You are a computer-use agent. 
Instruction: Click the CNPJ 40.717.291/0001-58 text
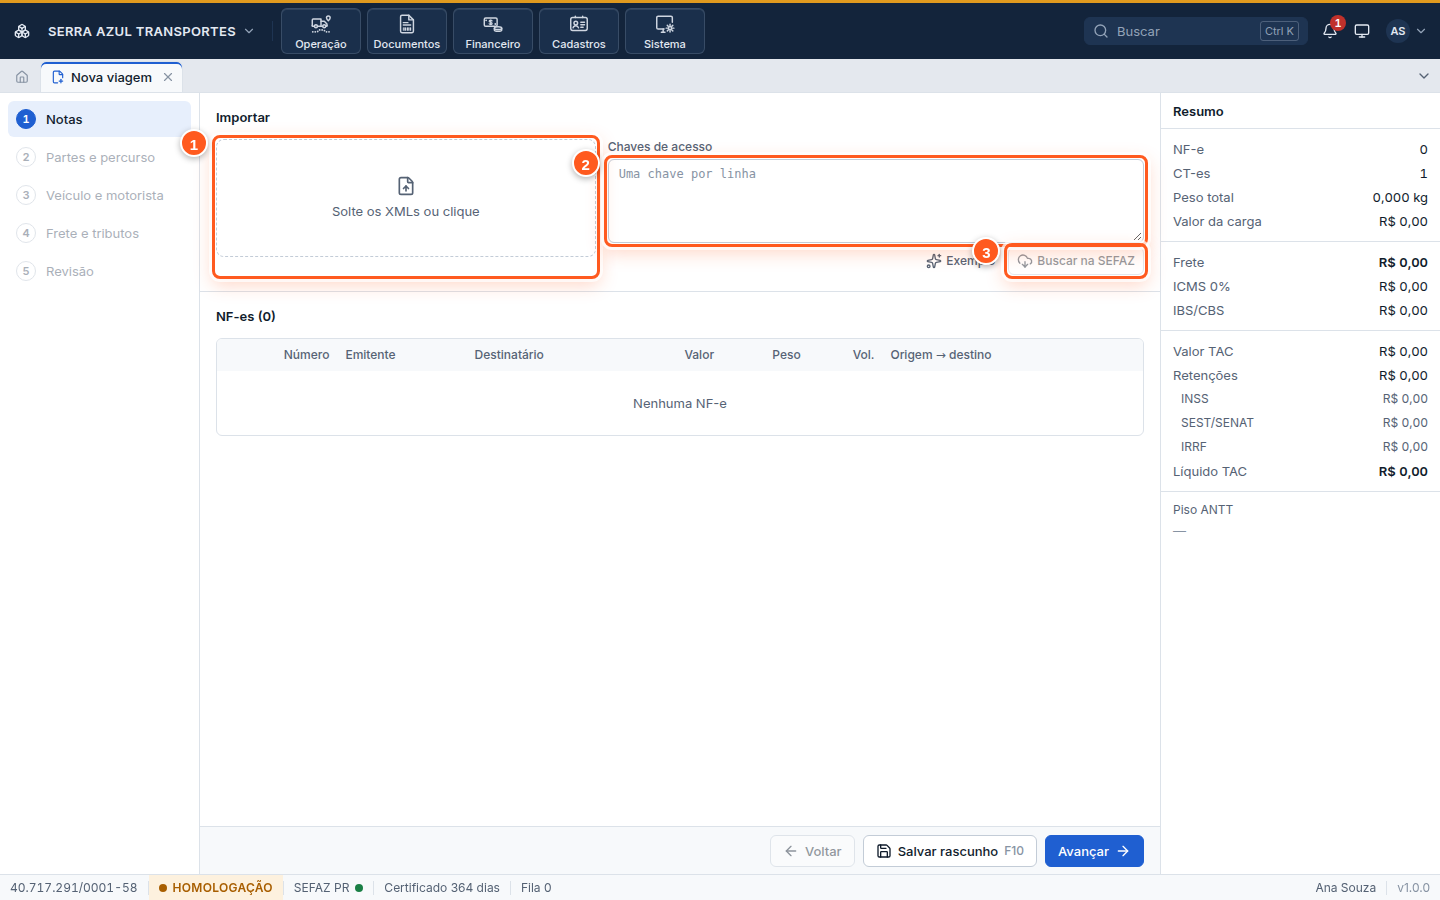tap(74, 888)
